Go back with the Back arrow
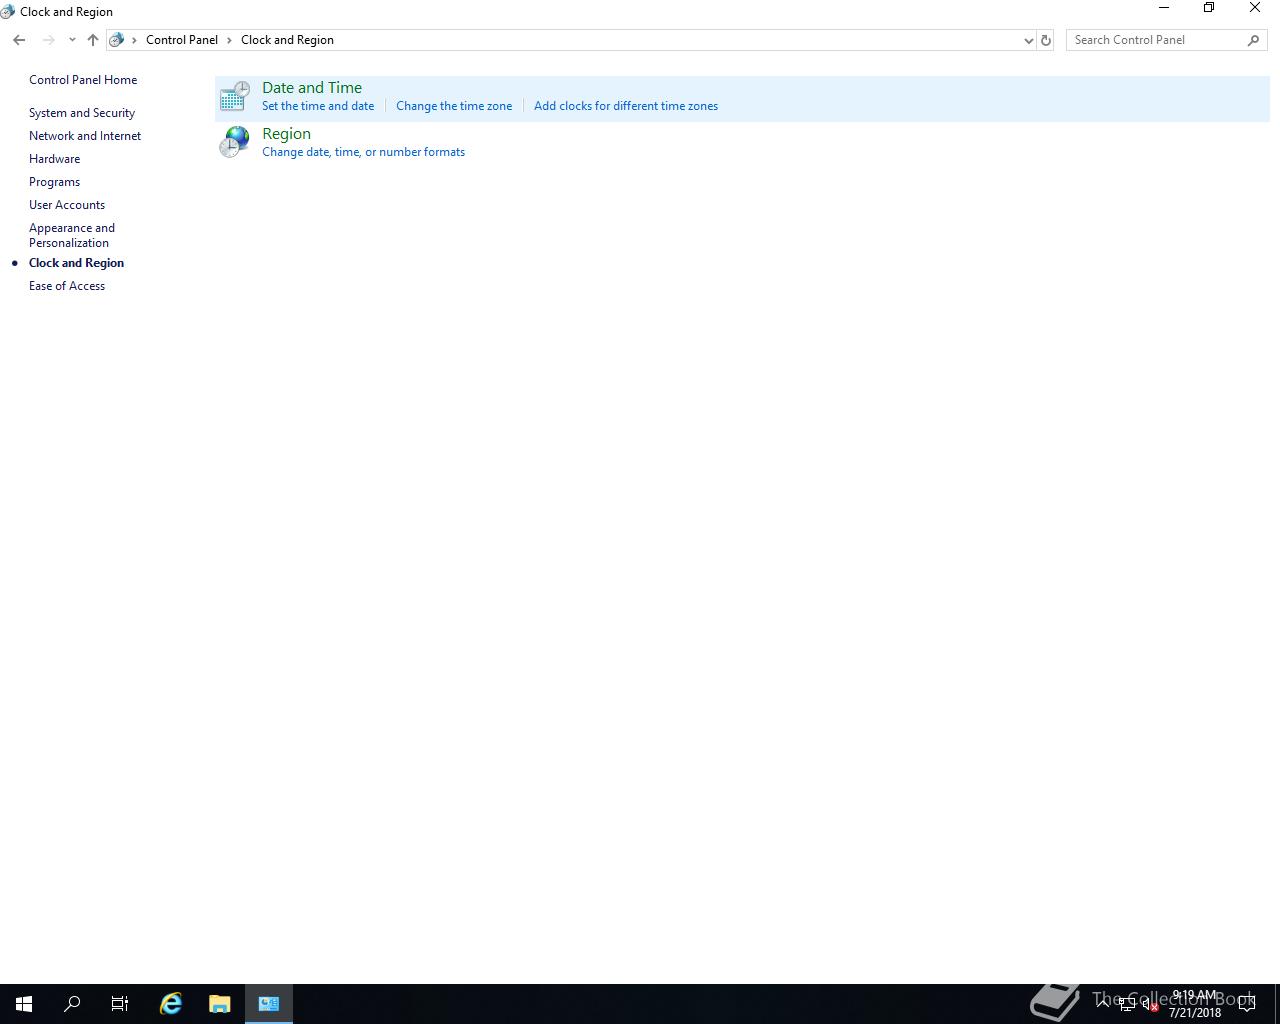 click(x=19, y=40)
